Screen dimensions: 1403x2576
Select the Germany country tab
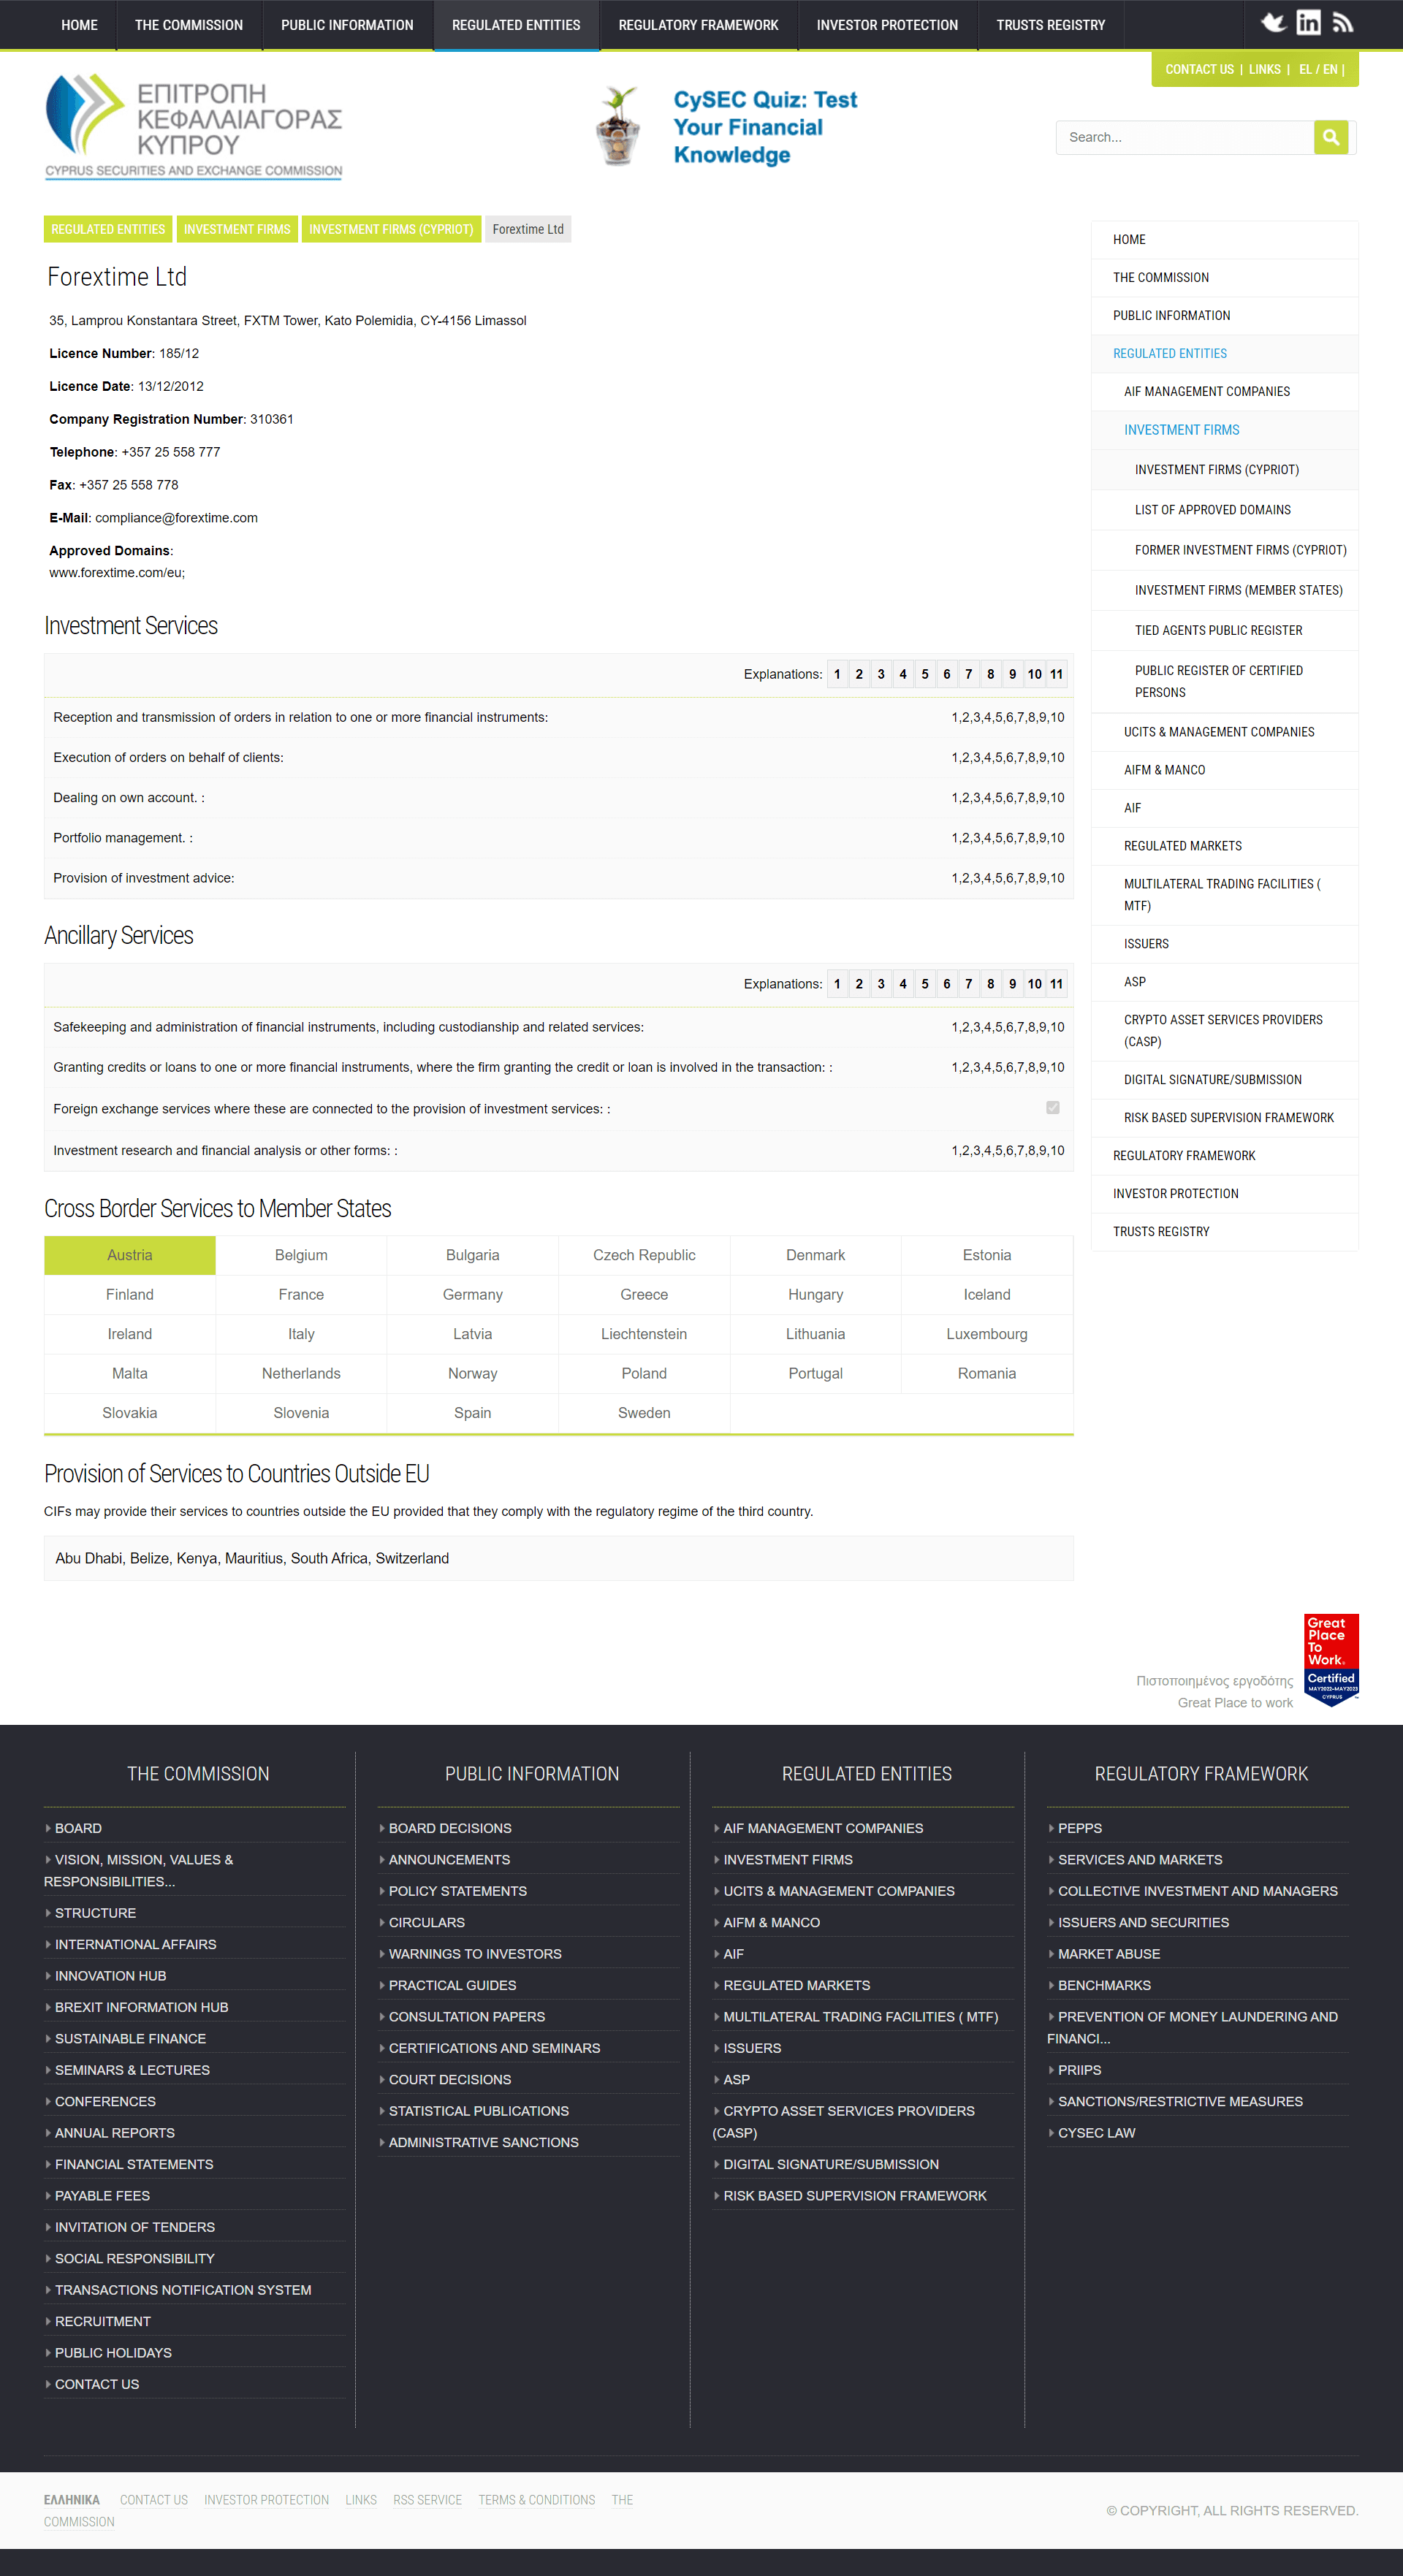472,1294
